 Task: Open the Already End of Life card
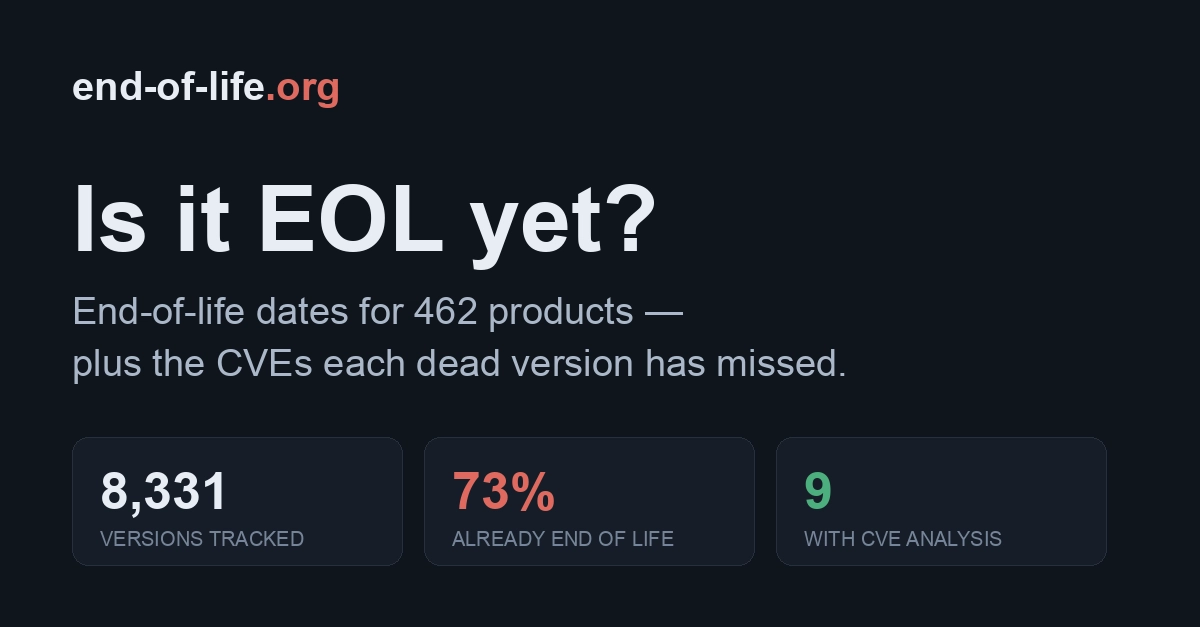point(589,501)
